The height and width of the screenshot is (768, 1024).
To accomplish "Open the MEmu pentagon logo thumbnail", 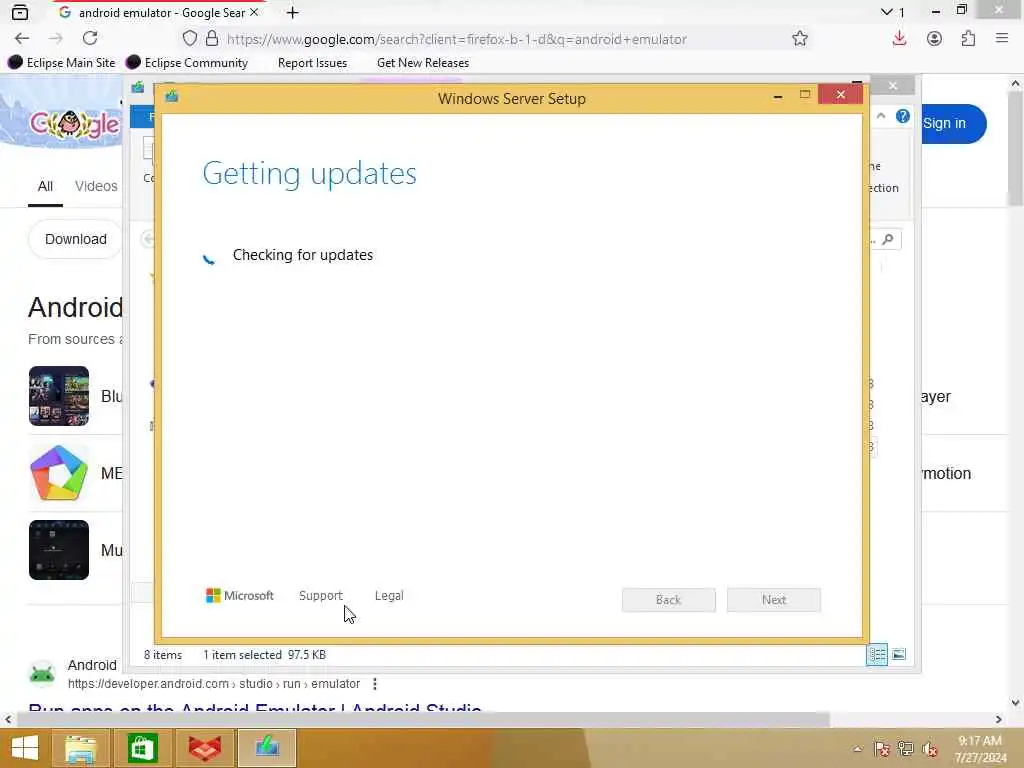I will [x=59, y=473].
